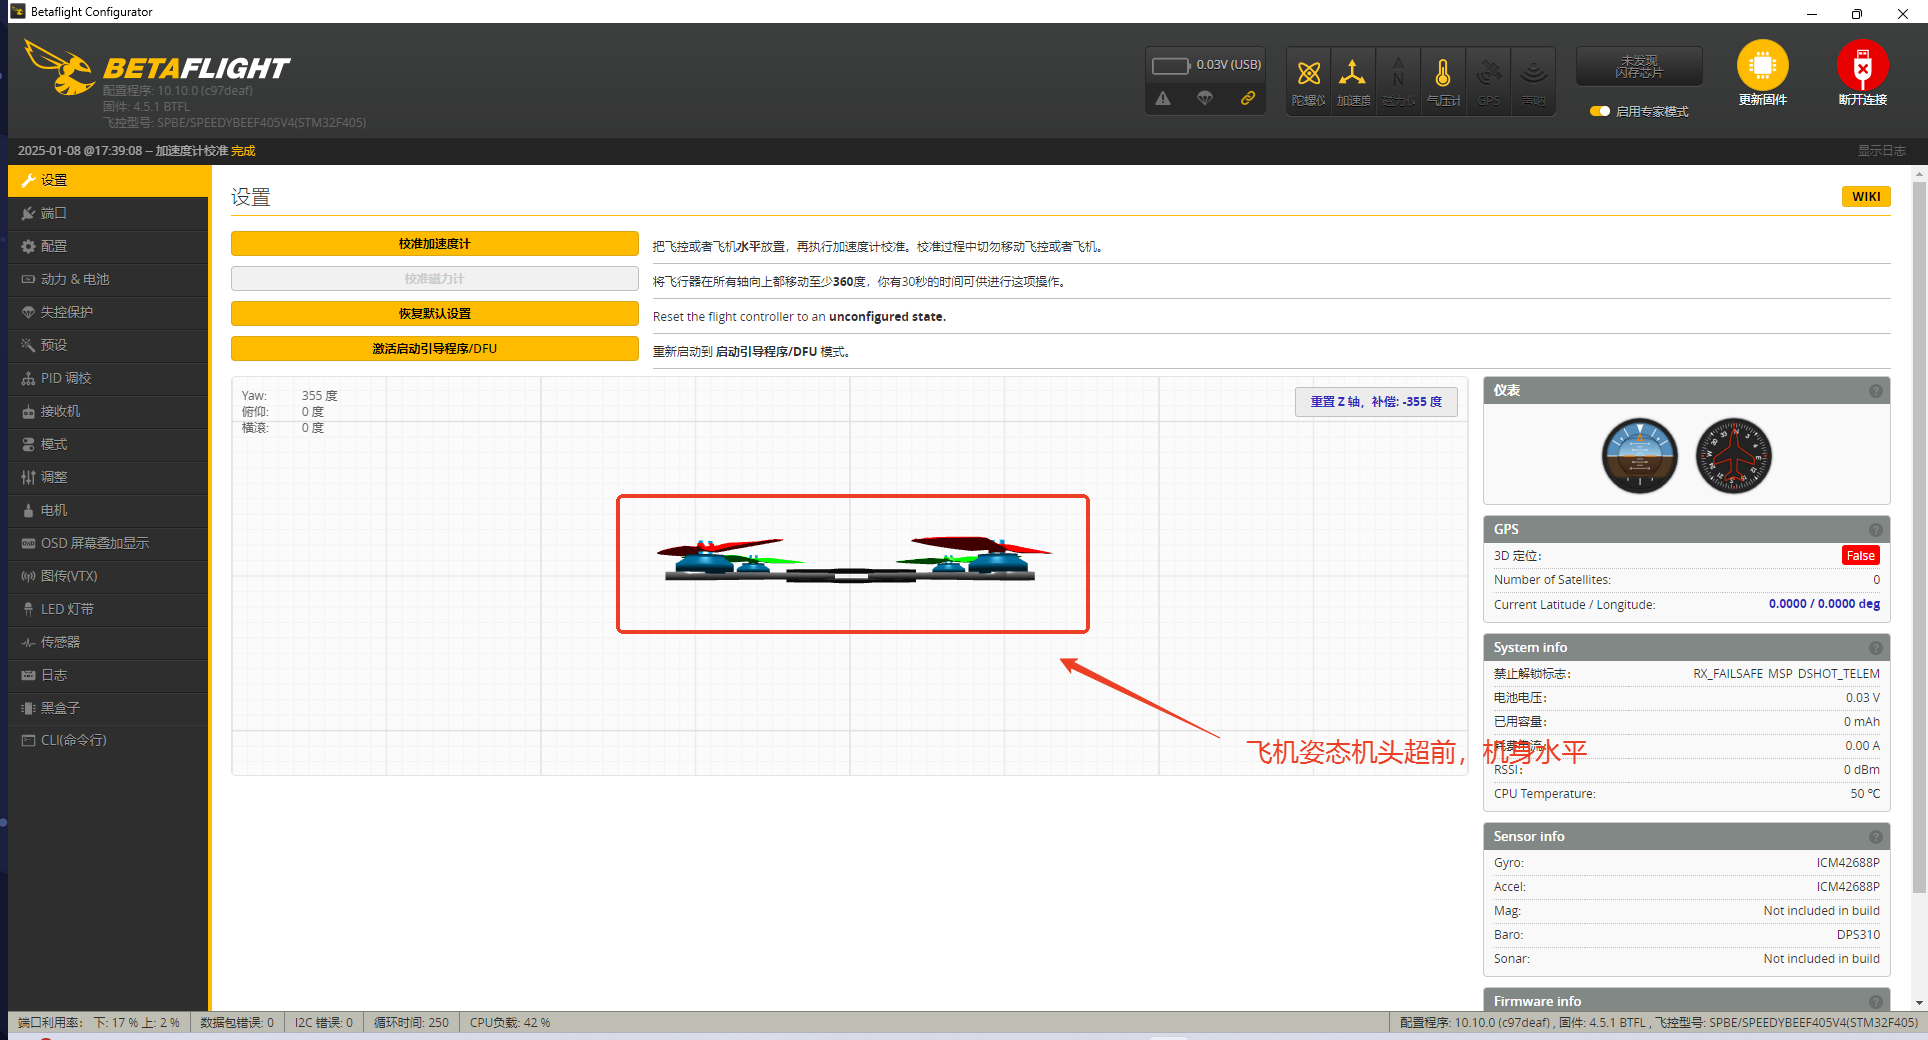Open the 配置 (Configuration) tab
Screen dimensions: 1928x1040
(x=108, y=246)
